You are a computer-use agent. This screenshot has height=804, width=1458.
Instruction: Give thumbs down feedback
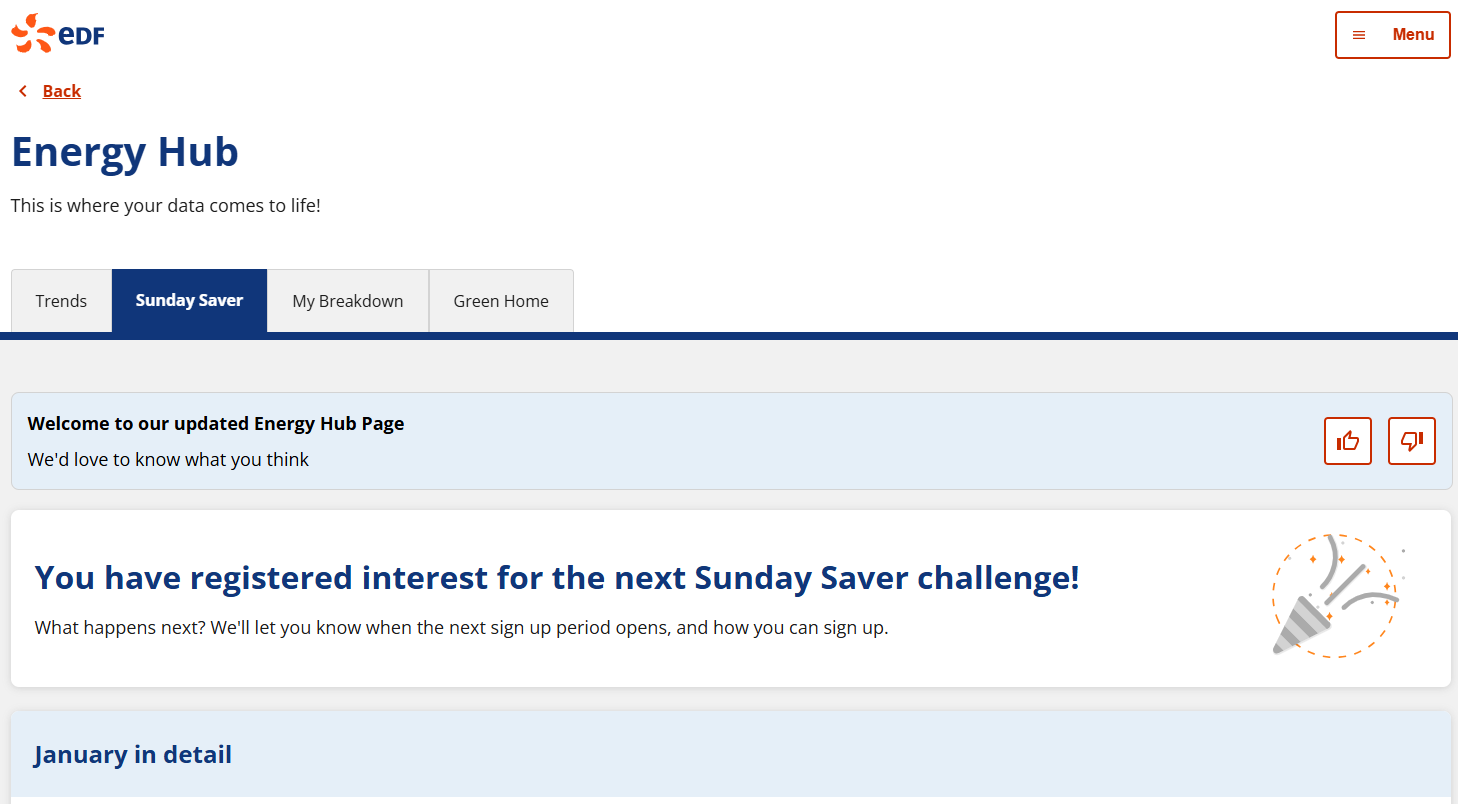(1412, 441)
